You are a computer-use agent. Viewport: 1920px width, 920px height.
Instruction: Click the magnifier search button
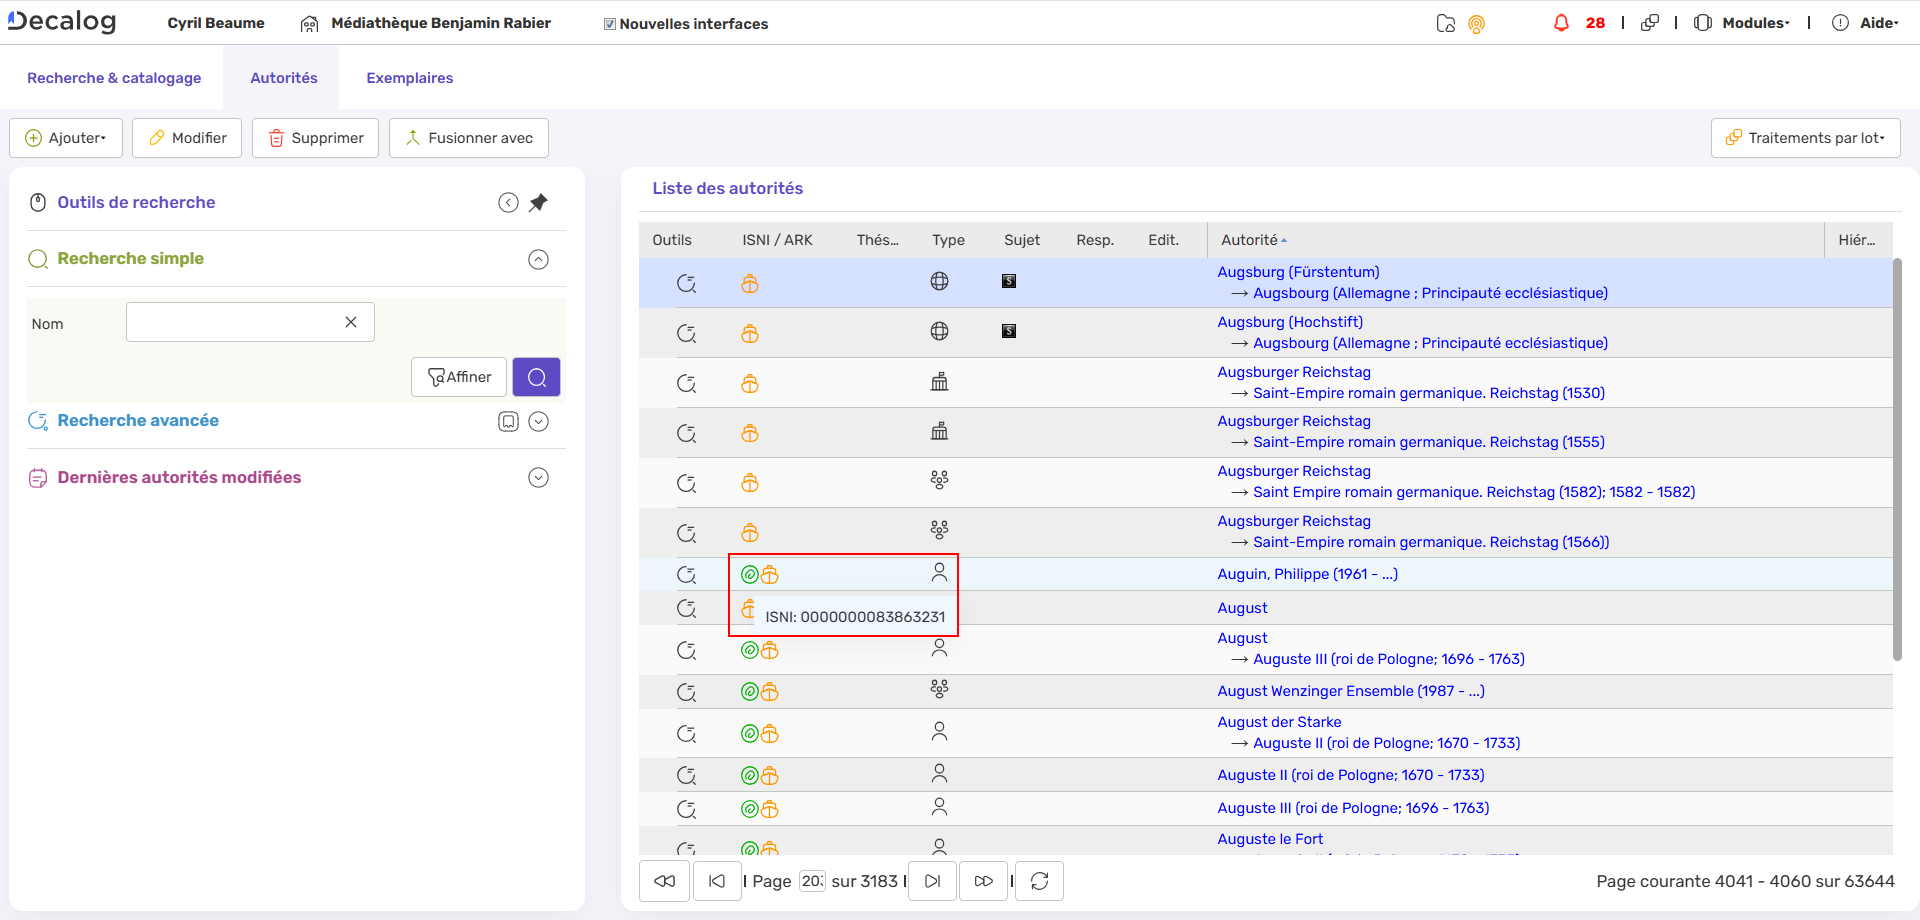tap(536, 377)
